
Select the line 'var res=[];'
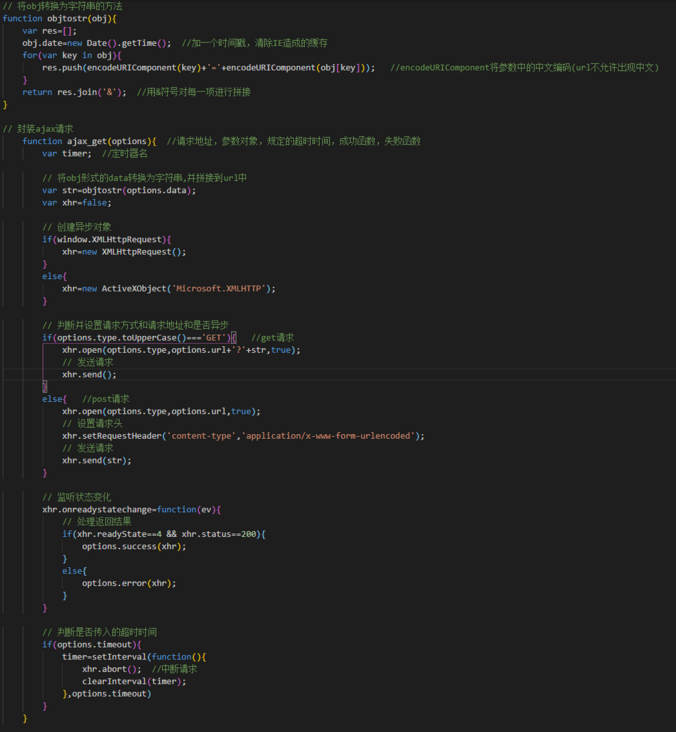click(49, 31)
